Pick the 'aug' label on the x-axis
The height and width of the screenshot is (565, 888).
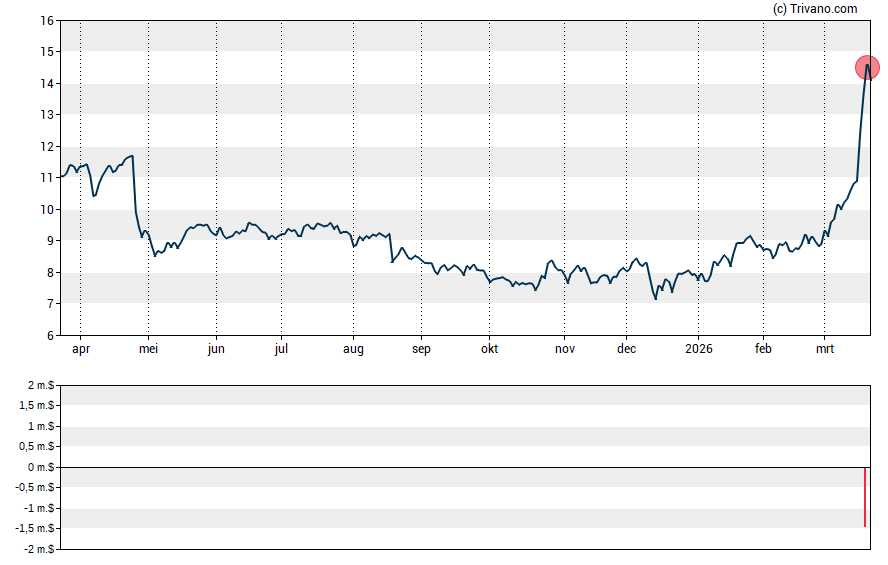pos(353,349)
